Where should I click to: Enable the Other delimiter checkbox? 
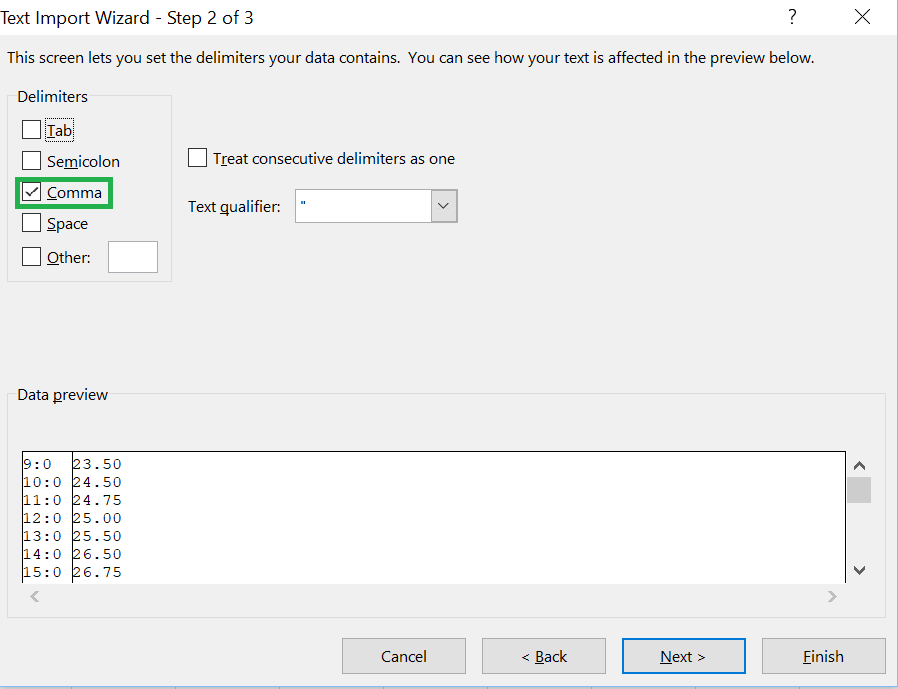[31, 256]
